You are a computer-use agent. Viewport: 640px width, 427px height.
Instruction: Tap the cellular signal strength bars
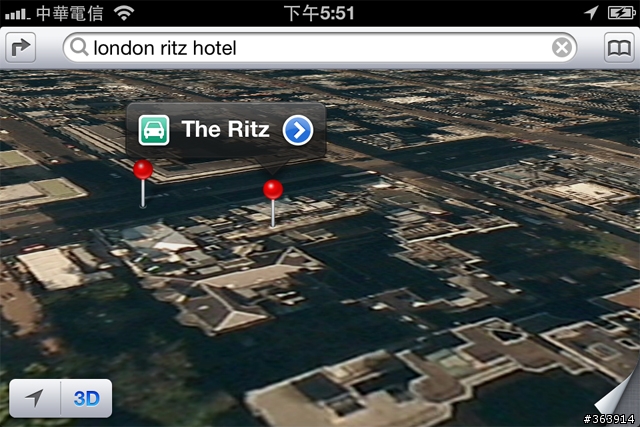point(18,15)
